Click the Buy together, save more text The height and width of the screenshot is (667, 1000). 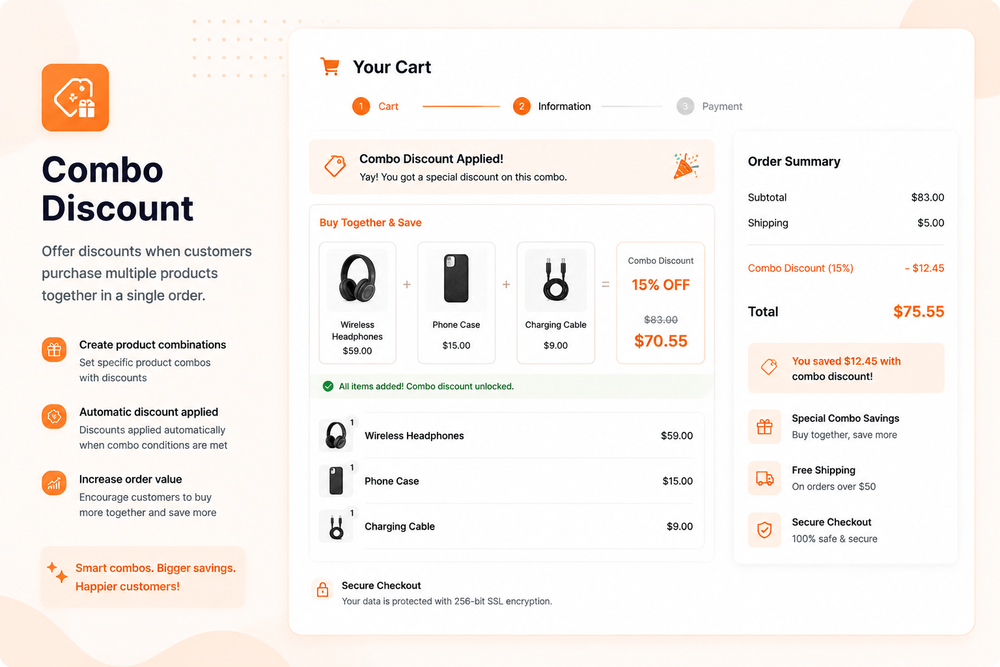click(x=844, y=435)
